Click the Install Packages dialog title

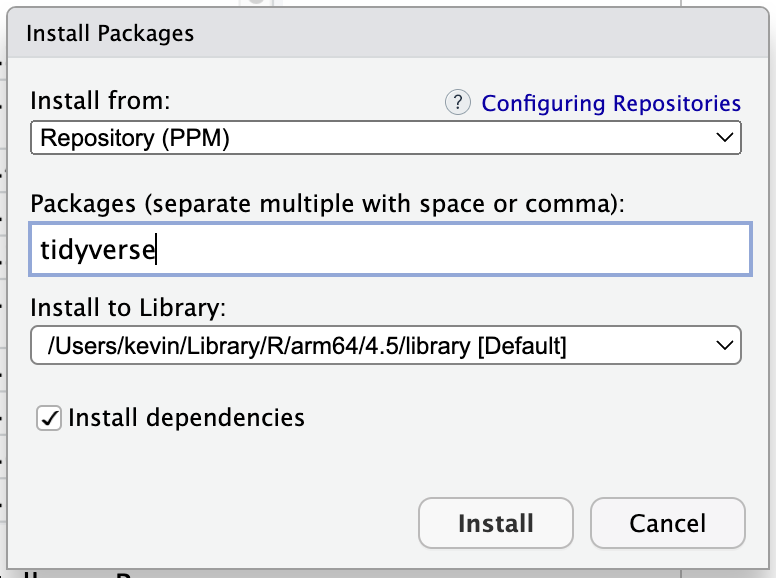(x=110, y=34)
